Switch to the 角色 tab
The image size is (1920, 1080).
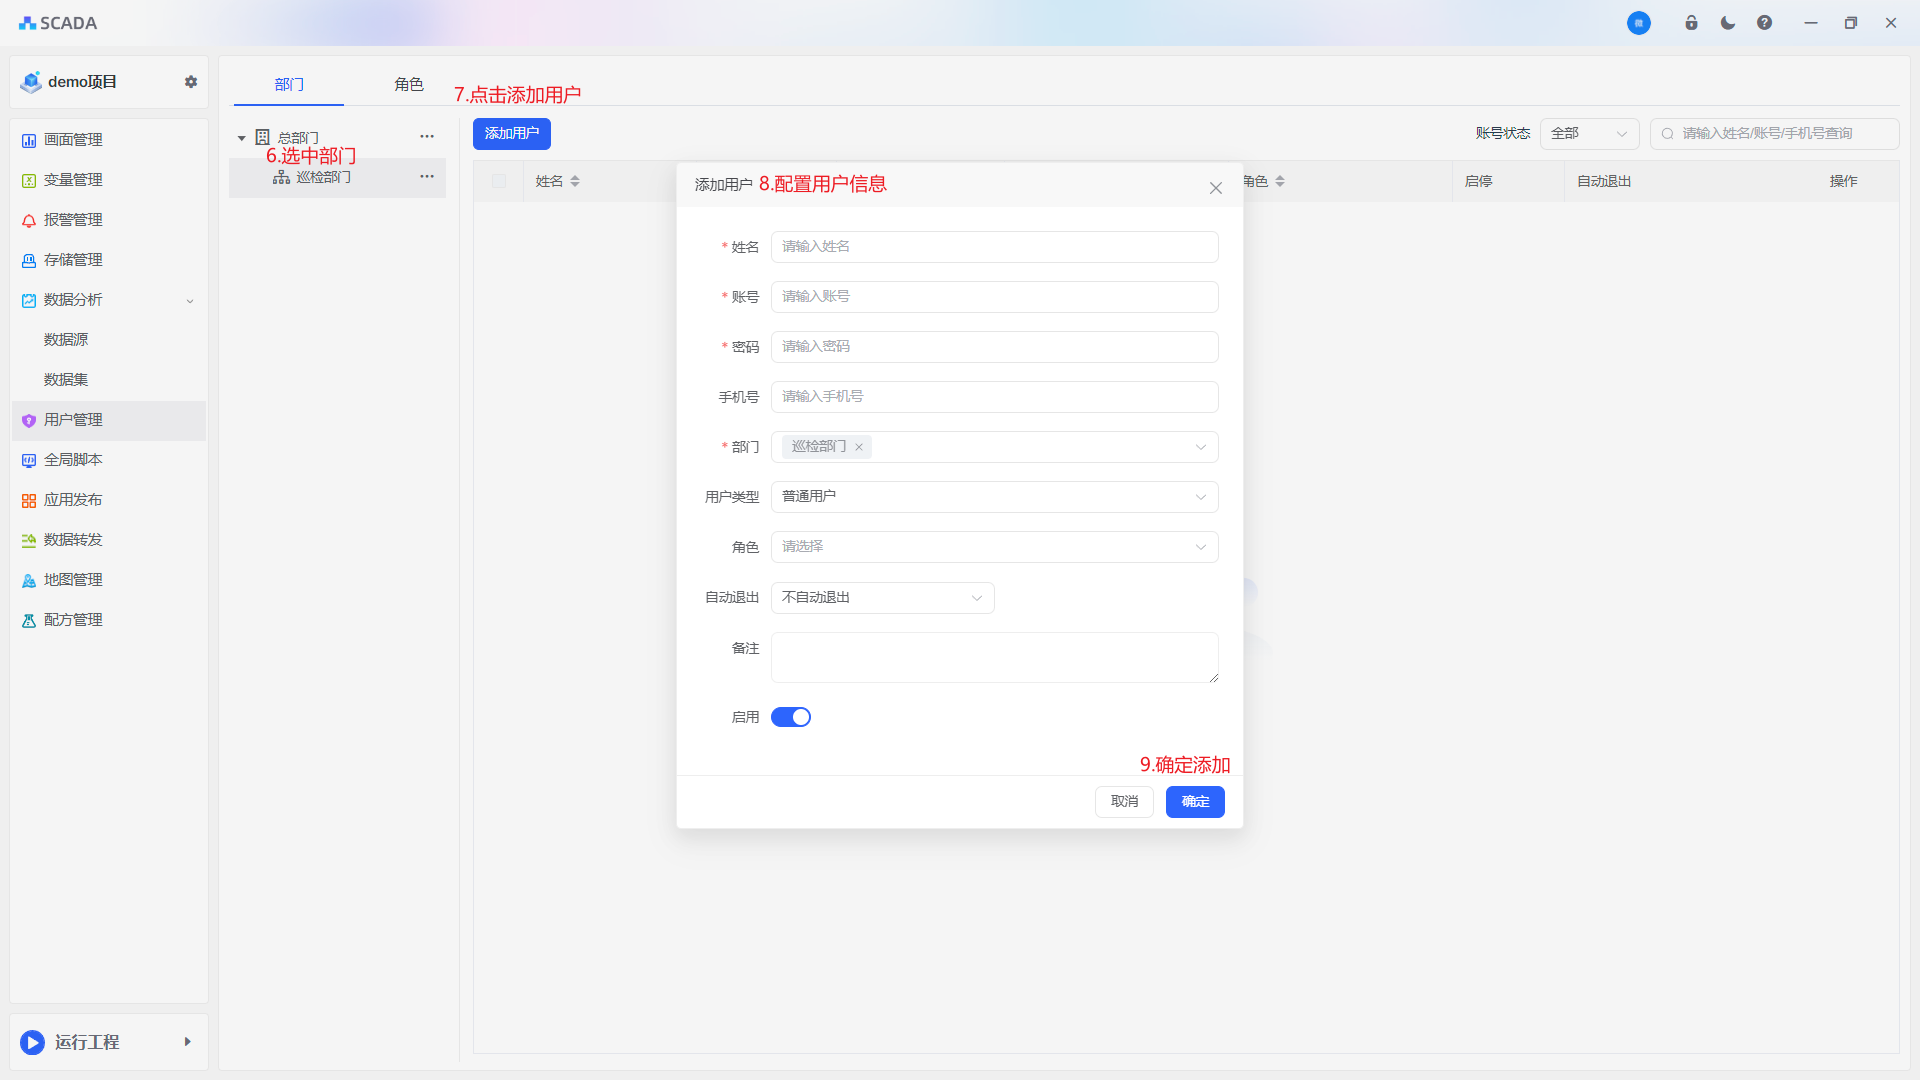(408, 84)
